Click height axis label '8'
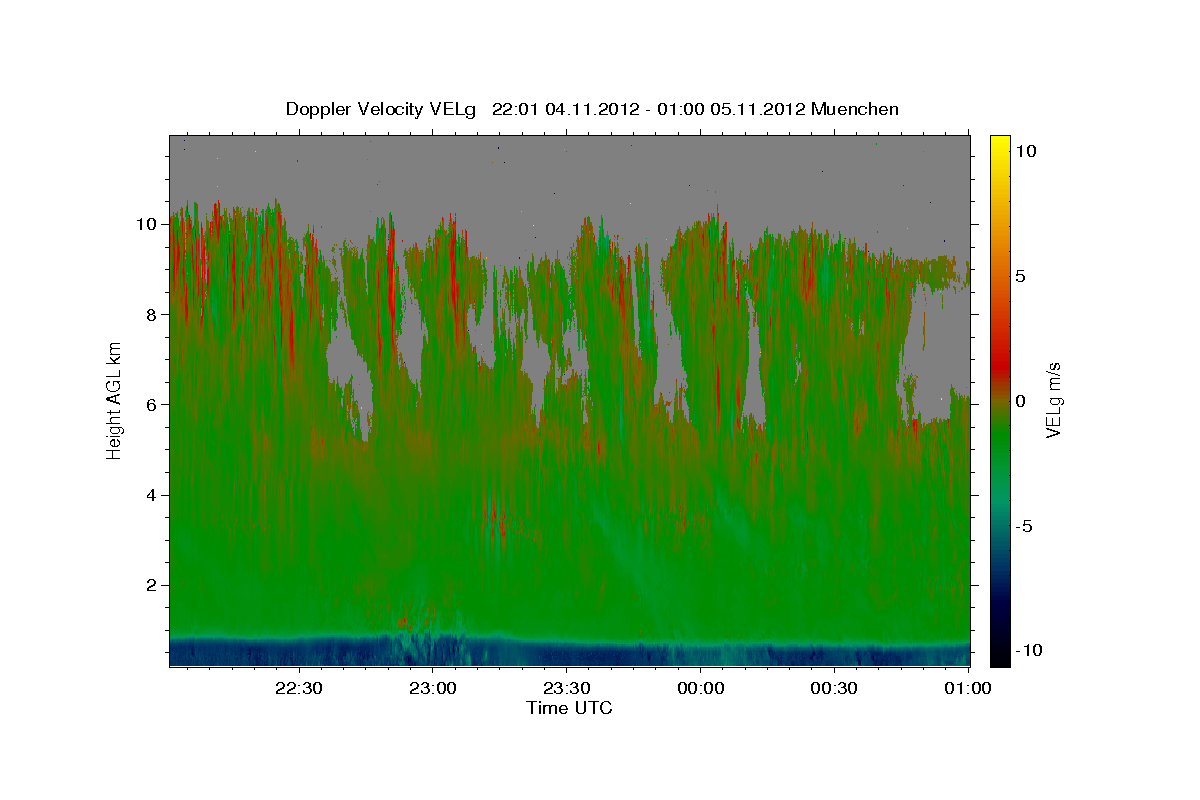 click(152, 314)
